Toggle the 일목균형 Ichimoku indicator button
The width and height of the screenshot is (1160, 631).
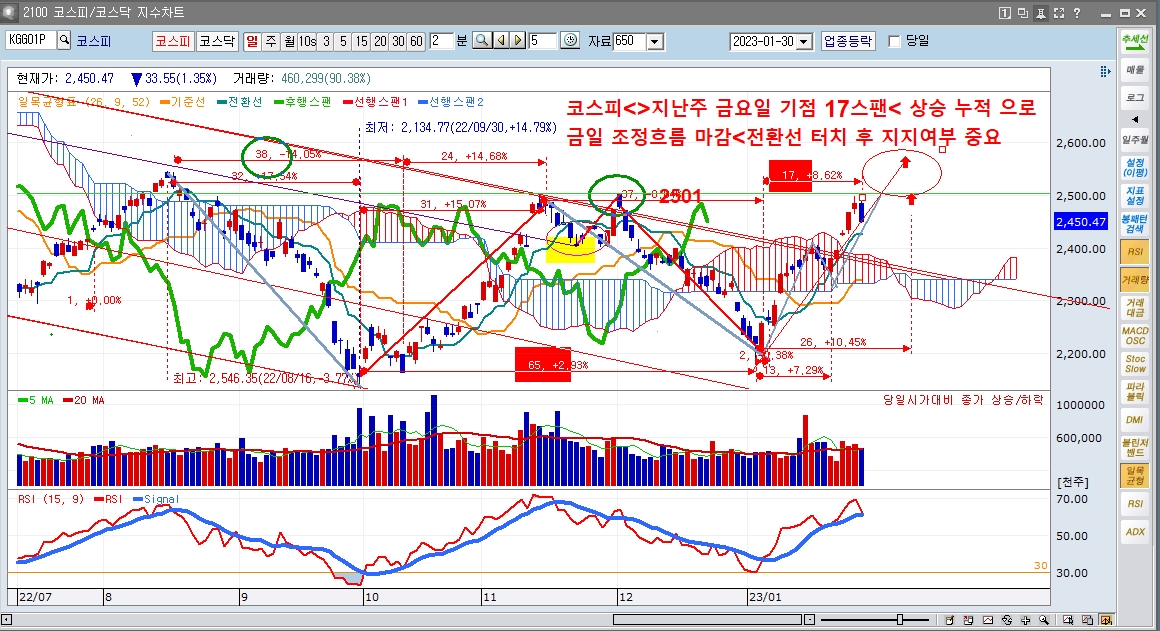[1134, 475]
